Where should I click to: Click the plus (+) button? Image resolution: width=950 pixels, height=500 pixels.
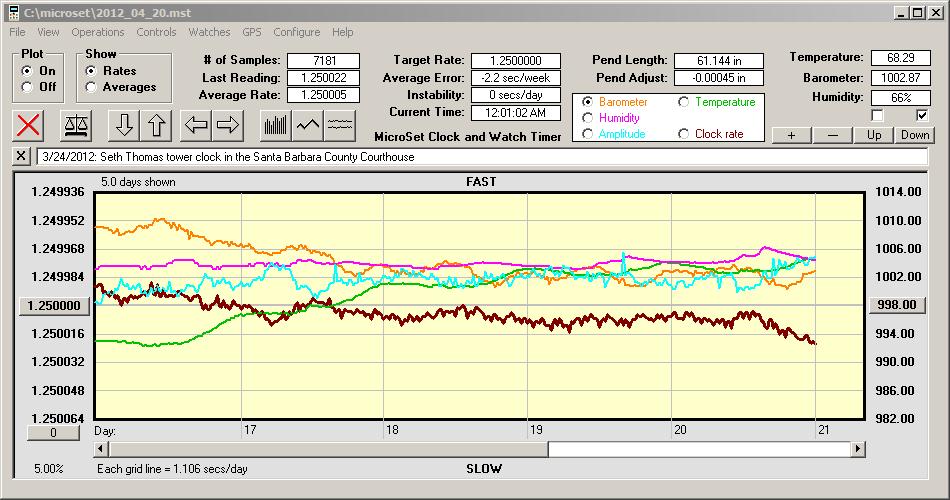[791, 135]
